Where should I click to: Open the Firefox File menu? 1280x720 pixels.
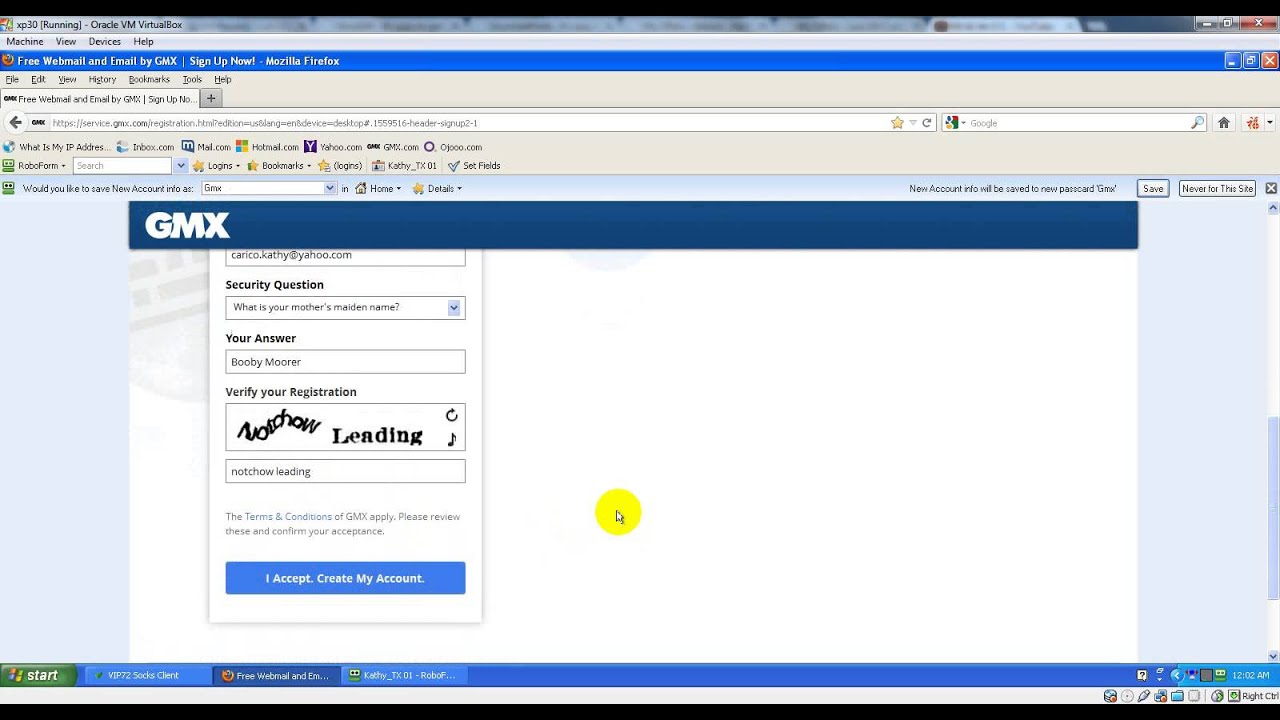coord(12,79)
